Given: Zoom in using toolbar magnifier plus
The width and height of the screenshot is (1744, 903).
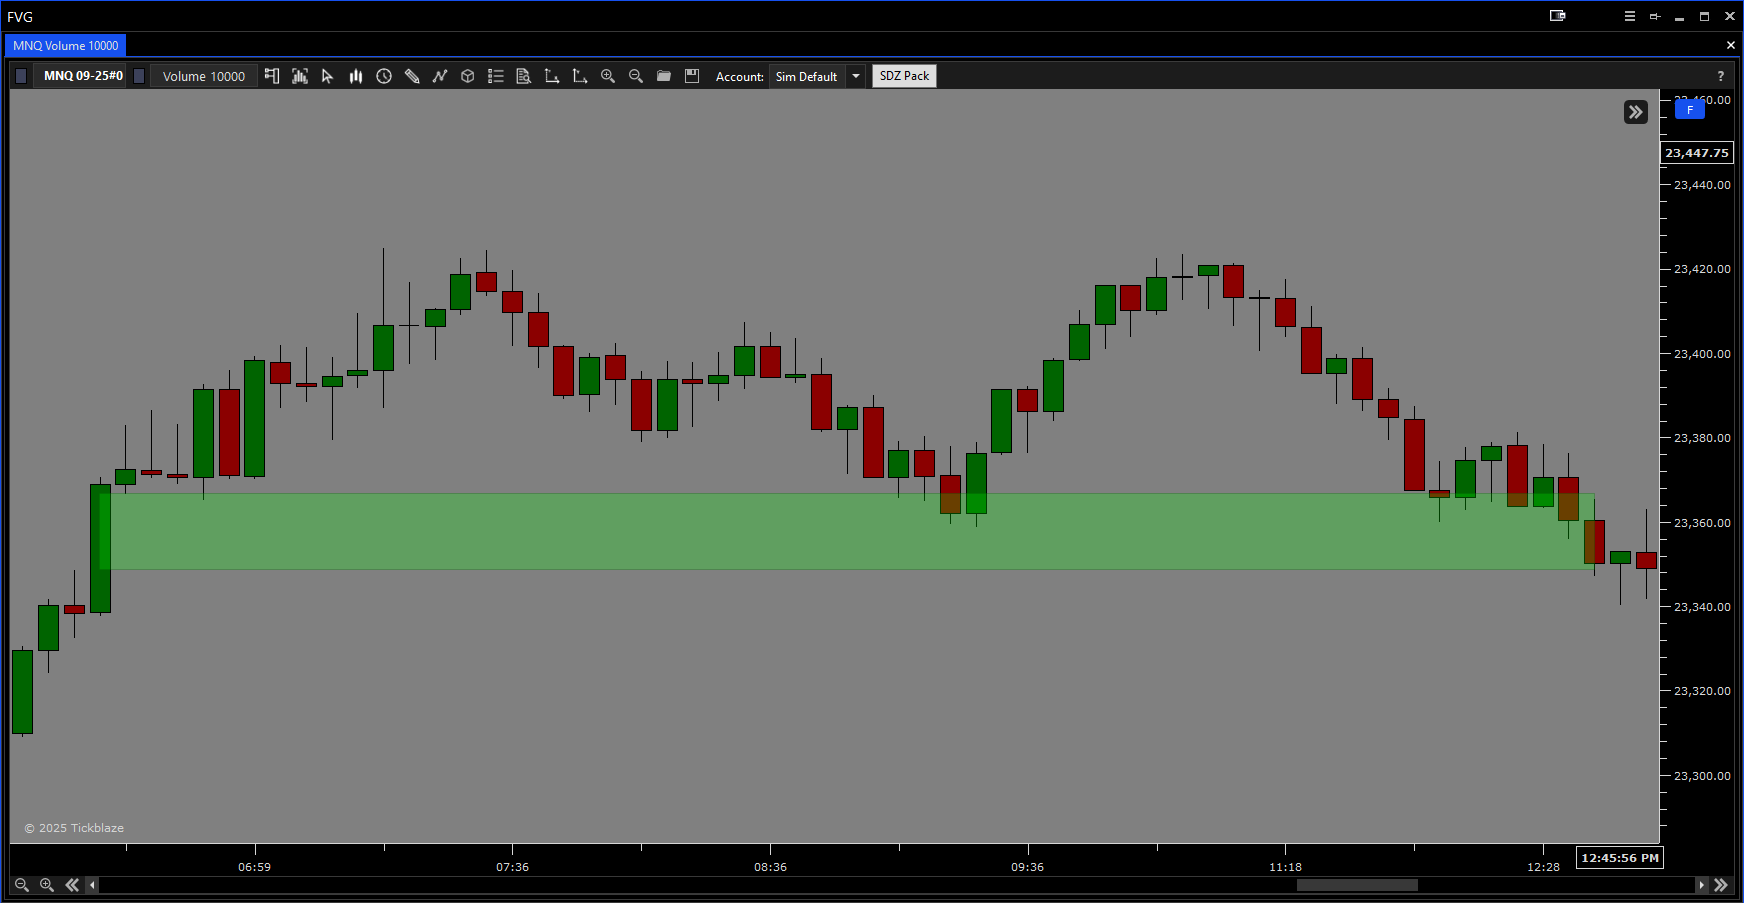Looking at the screenshot, I should tap(608, 76).
